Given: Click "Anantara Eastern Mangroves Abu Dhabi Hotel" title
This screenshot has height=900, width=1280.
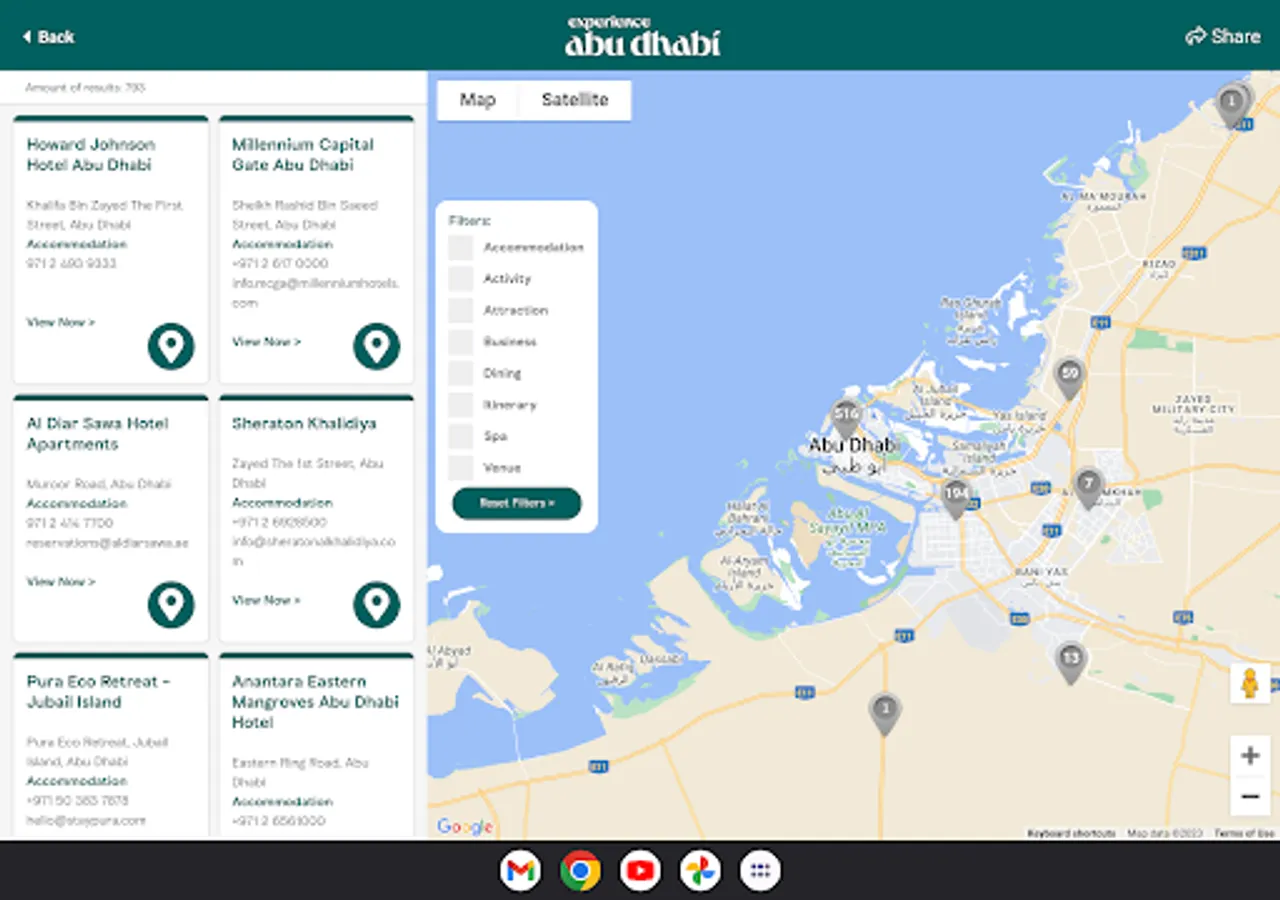Looking at the screenshot, I should 315,702.
